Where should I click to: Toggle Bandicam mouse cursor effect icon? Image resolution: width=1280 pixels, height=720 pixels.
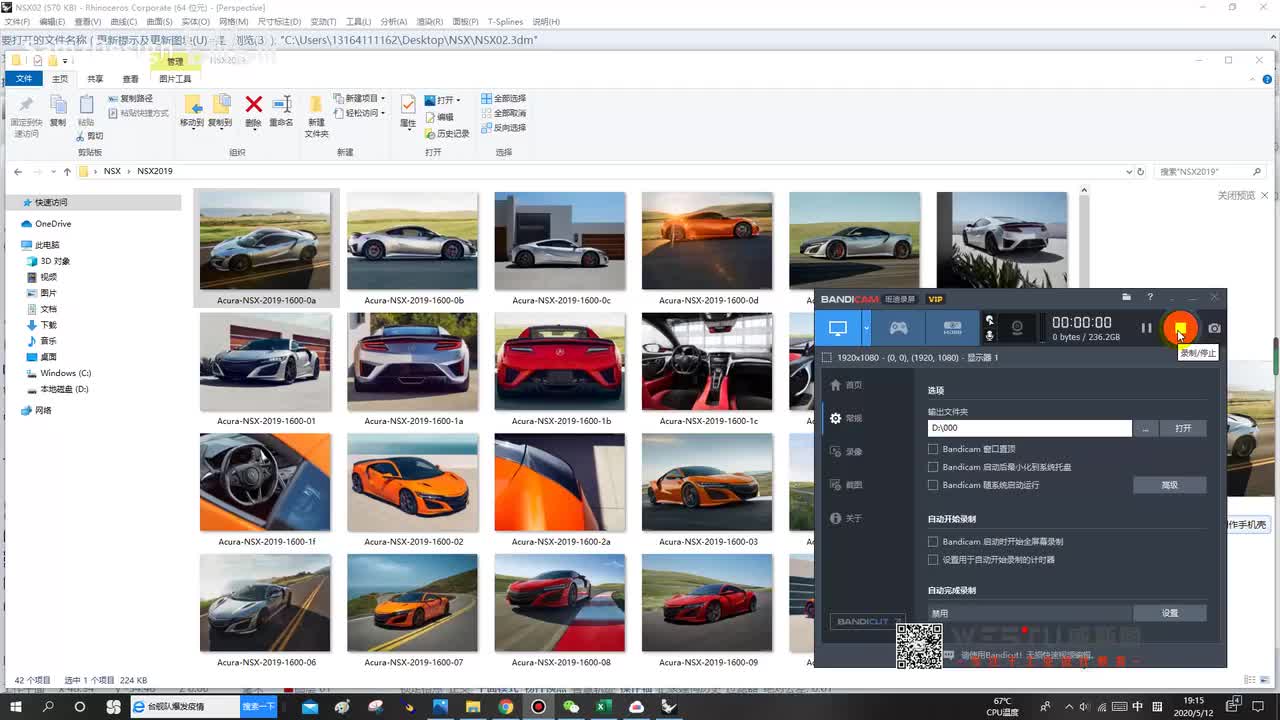click(990, 321)
